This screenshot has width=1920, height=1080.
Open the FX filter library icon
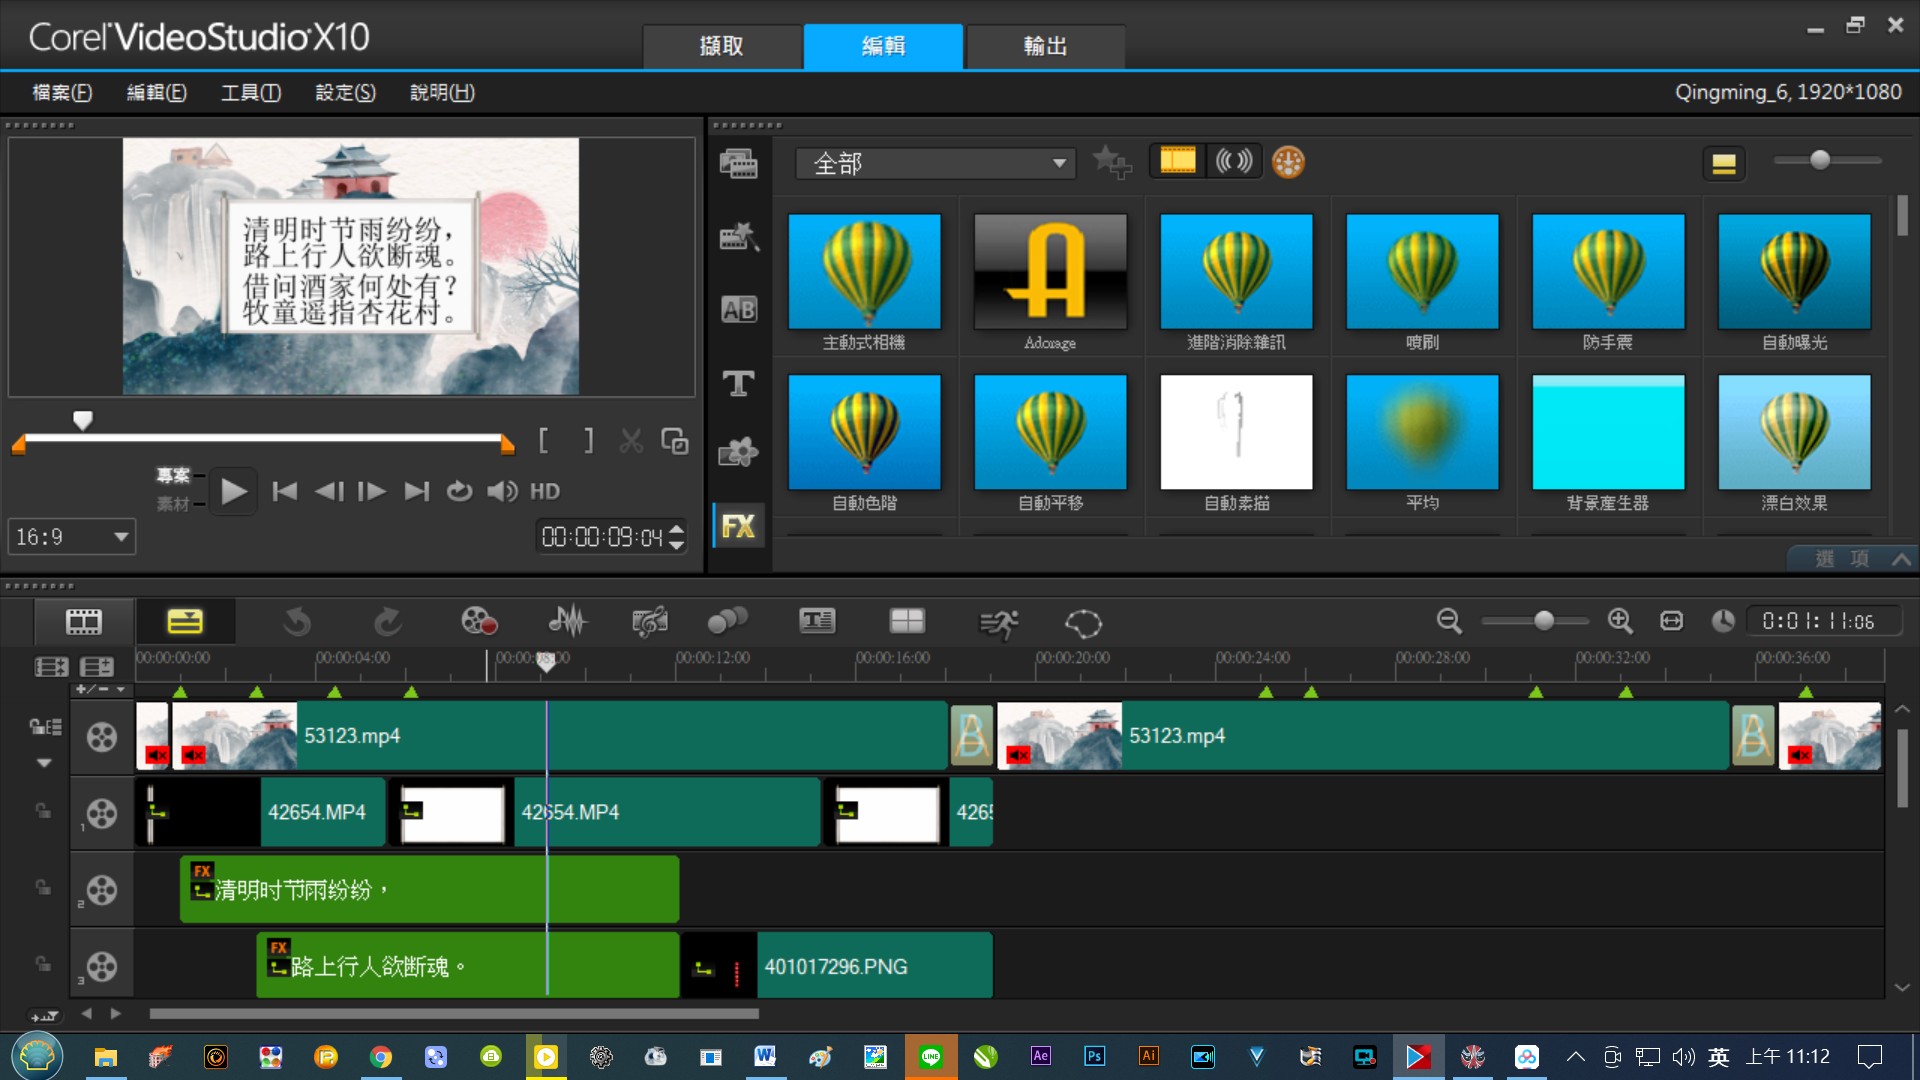coord(739,526)
